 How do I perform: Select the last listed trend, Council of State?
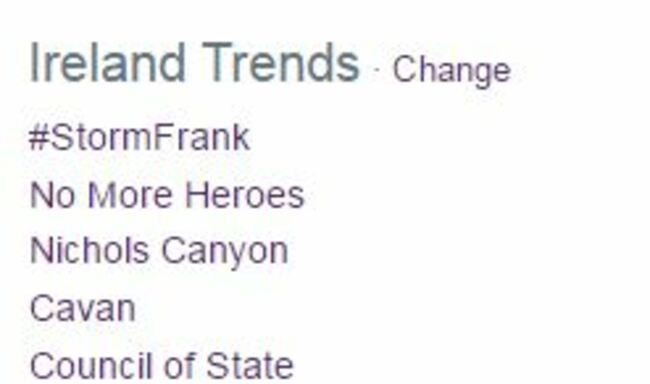162,365
